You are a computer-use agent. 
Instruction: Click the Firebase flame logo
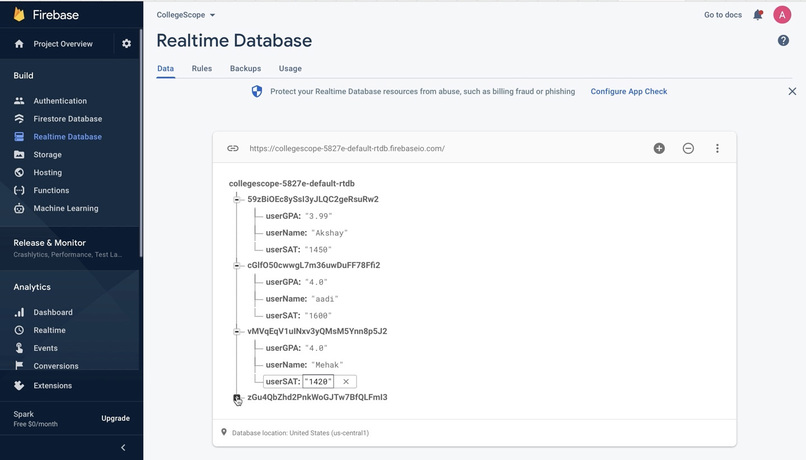[19, 14]
